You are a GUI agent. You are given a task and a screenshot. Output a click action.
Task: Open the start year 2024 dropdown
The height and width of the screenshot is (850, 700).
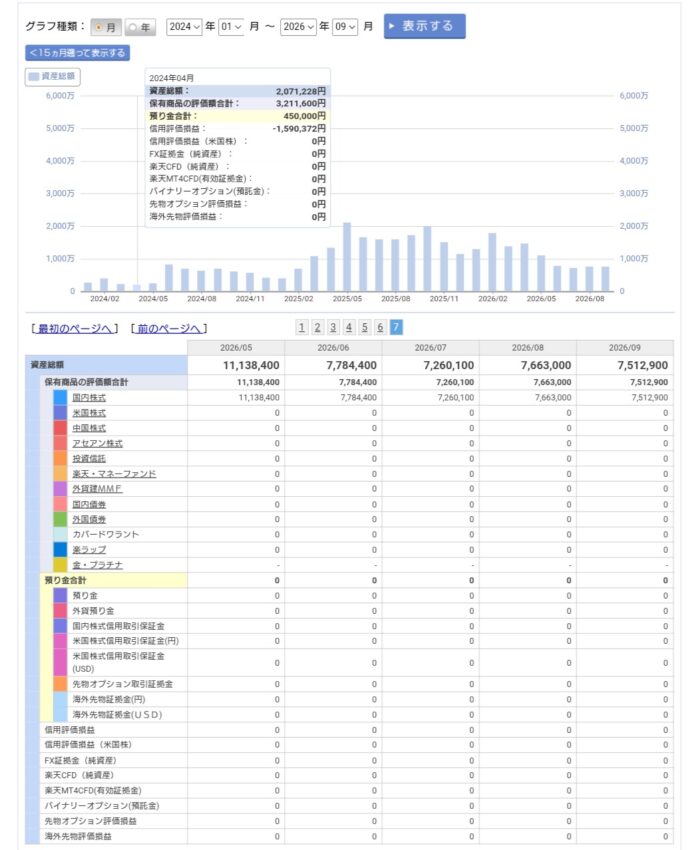[184, 27]
